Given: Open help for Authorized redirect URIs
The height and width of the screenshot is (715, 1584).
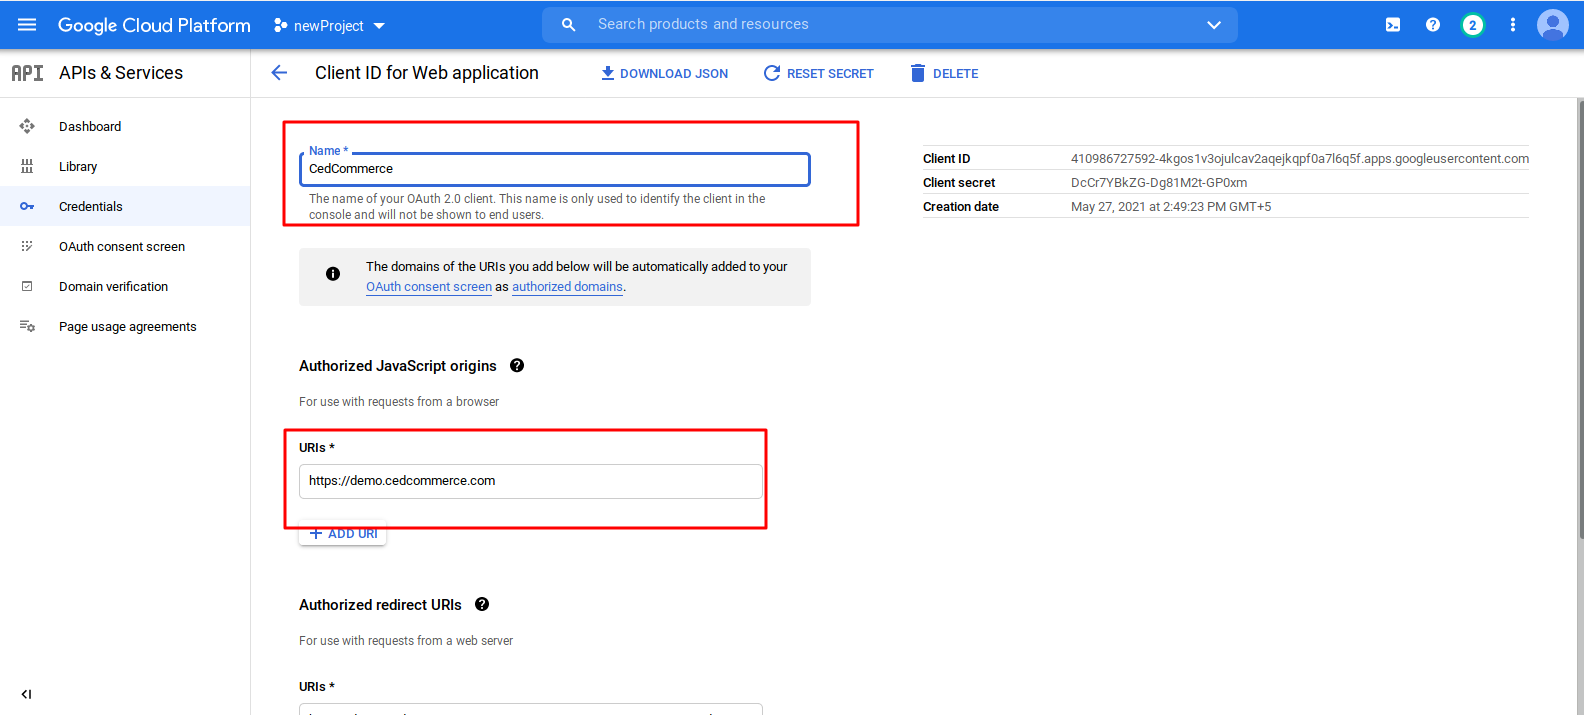Looking at the screenshot, I should click(x=482, y=605).
